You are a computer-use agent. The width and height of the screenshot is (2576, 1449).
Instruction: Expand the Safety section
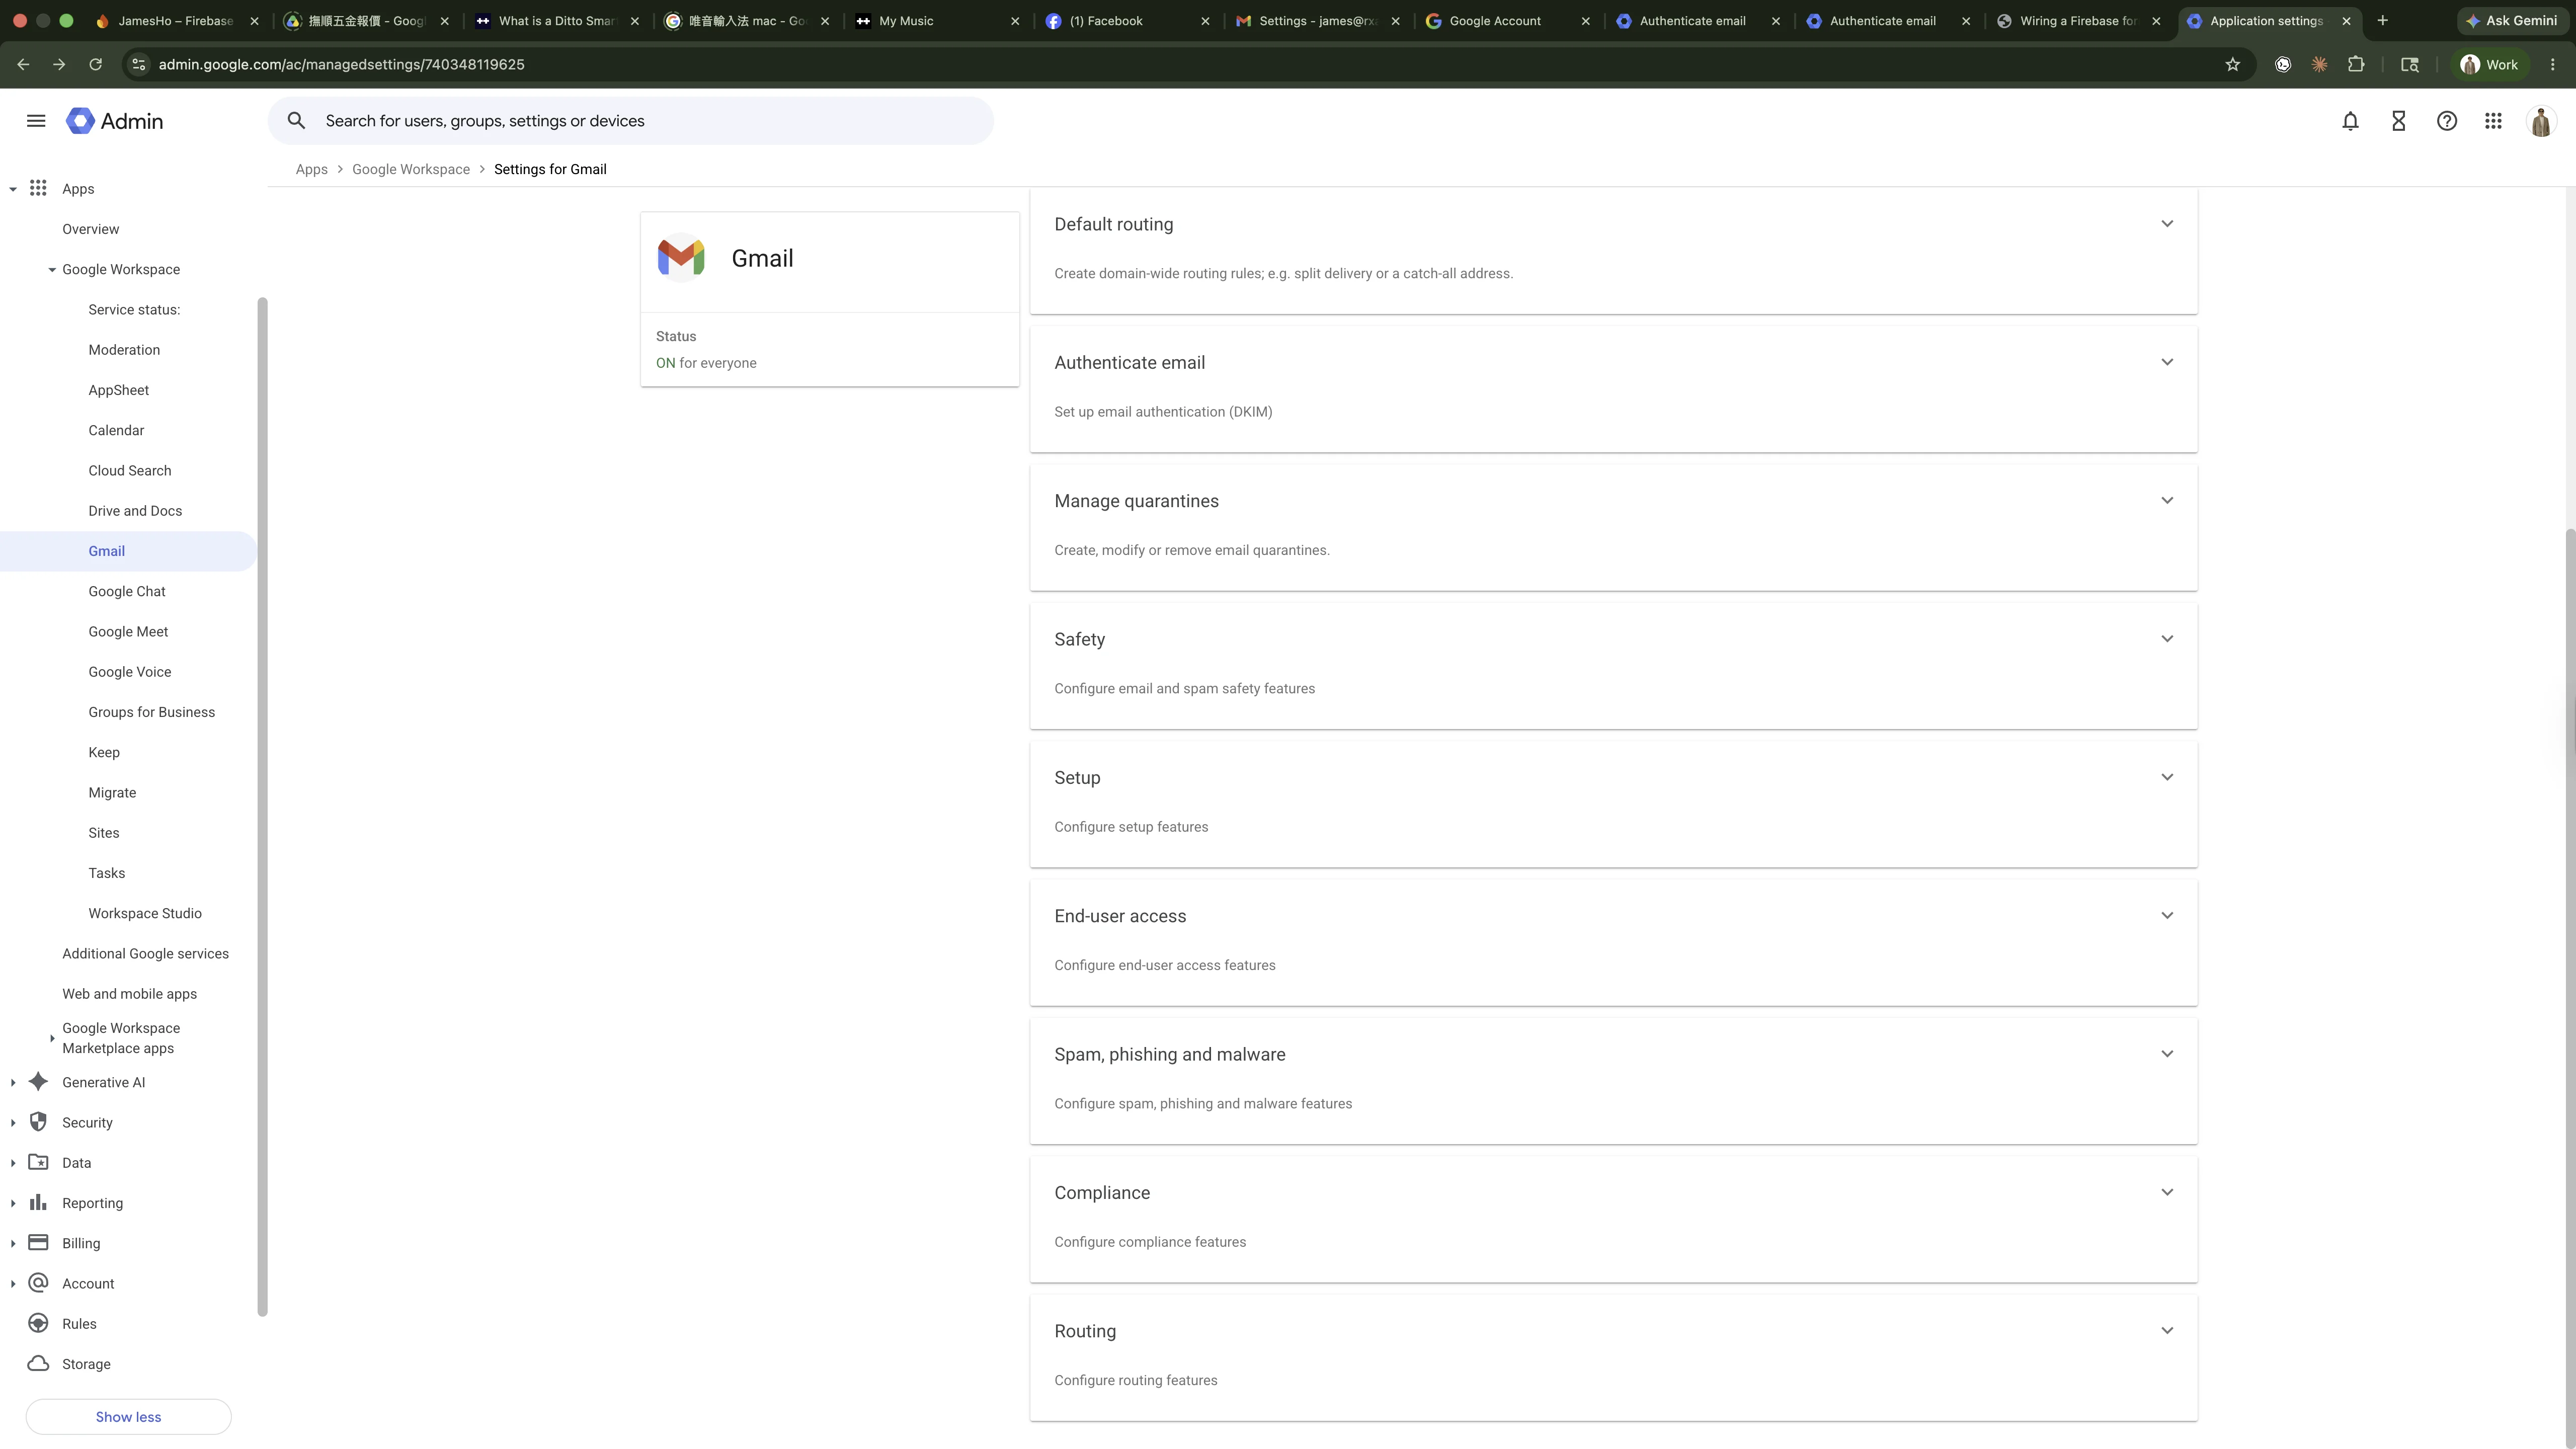2167,638
